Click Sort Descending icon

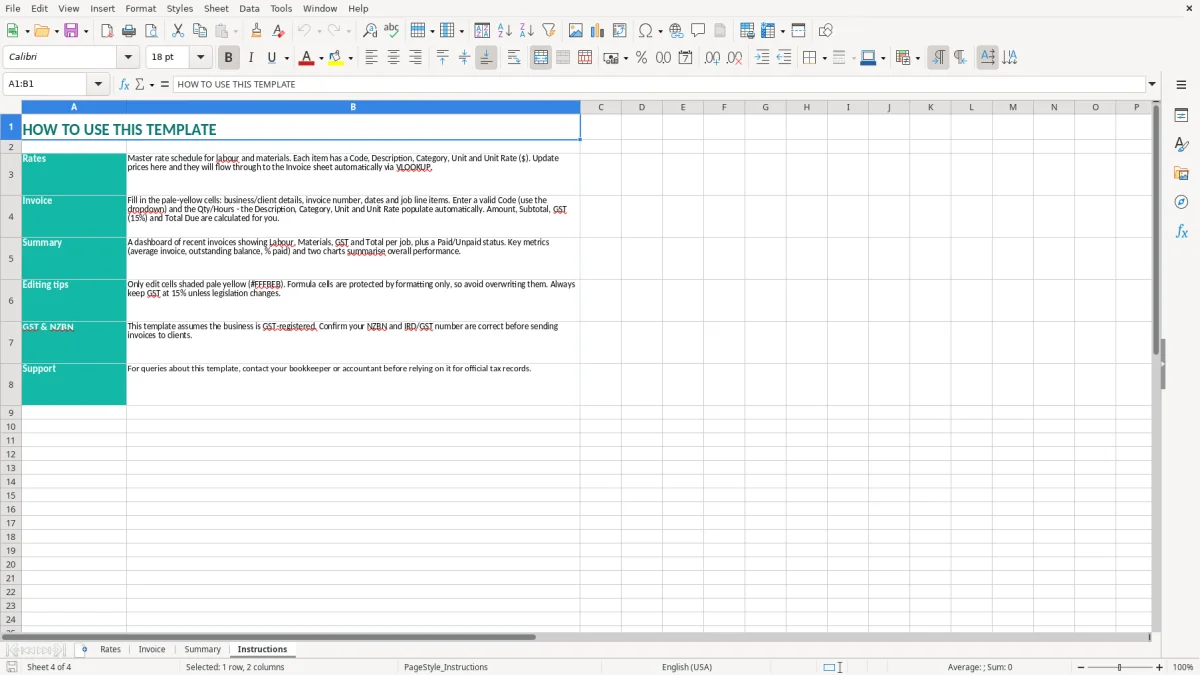point(526,31)
